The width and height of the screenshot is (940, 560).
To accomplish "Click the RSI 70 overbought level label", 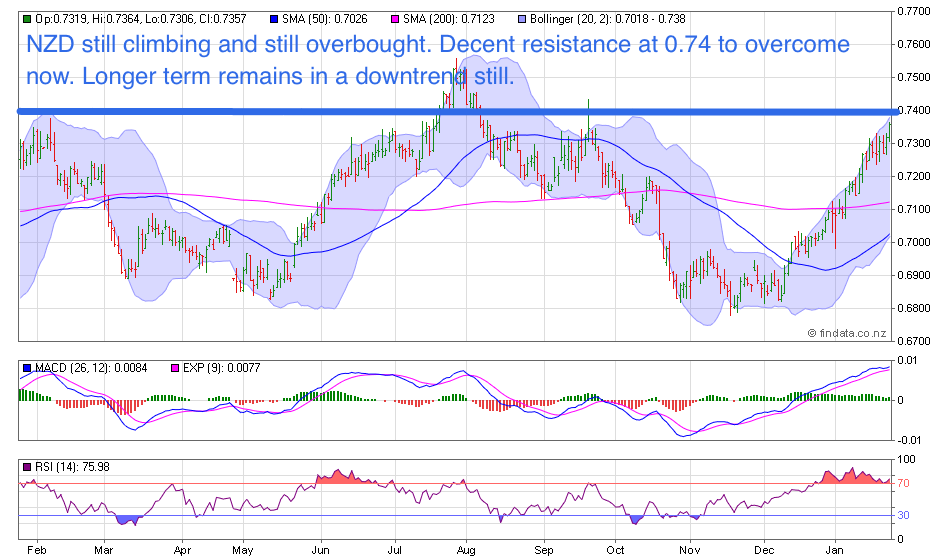I will pyautogui.click(x=903, y=484).
